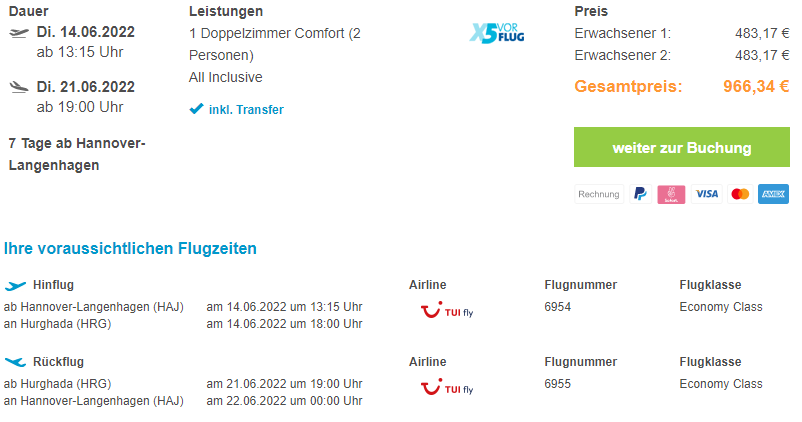Viewport: 802px width, 422px height.
Task: Click flight number 6954
Action: (558, 307)
